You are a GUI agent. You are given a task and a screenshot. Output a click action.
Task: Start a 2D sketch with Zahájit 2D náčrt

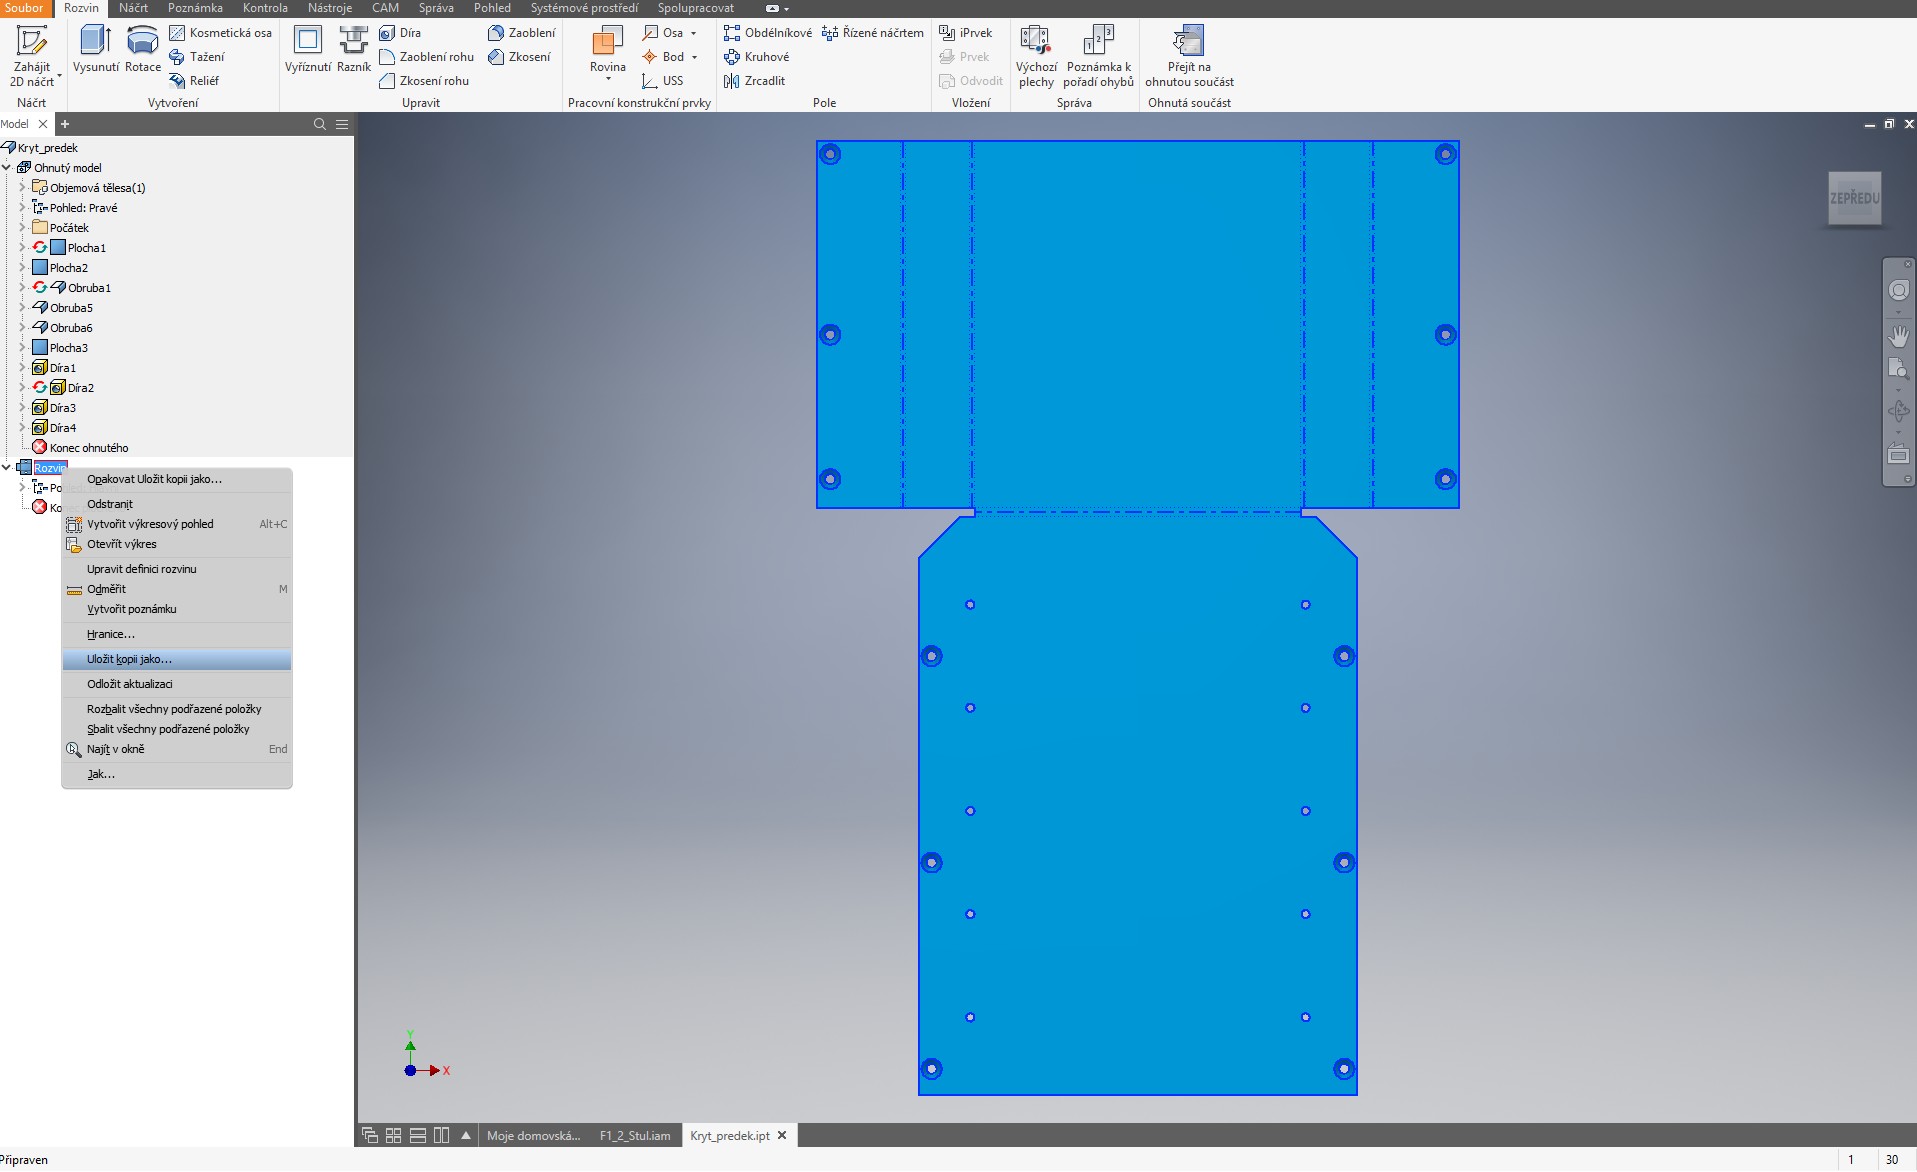click(x=32, y=42)
